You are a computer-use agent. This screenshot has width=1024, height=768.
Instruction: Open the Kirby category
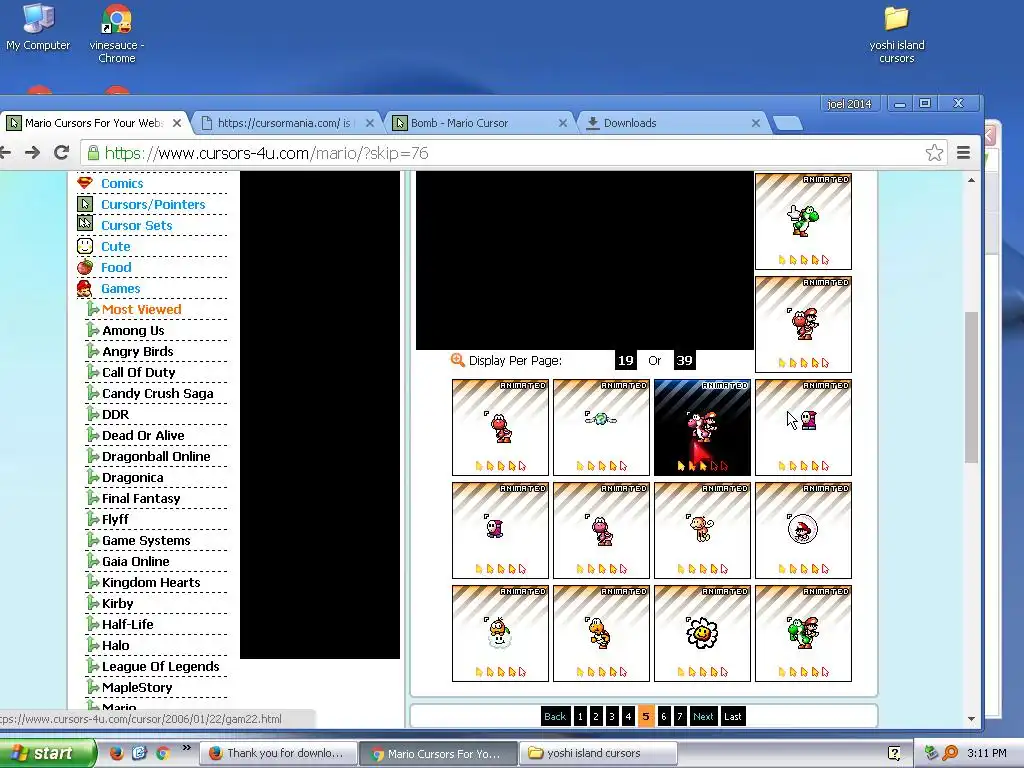pos(118,603)
